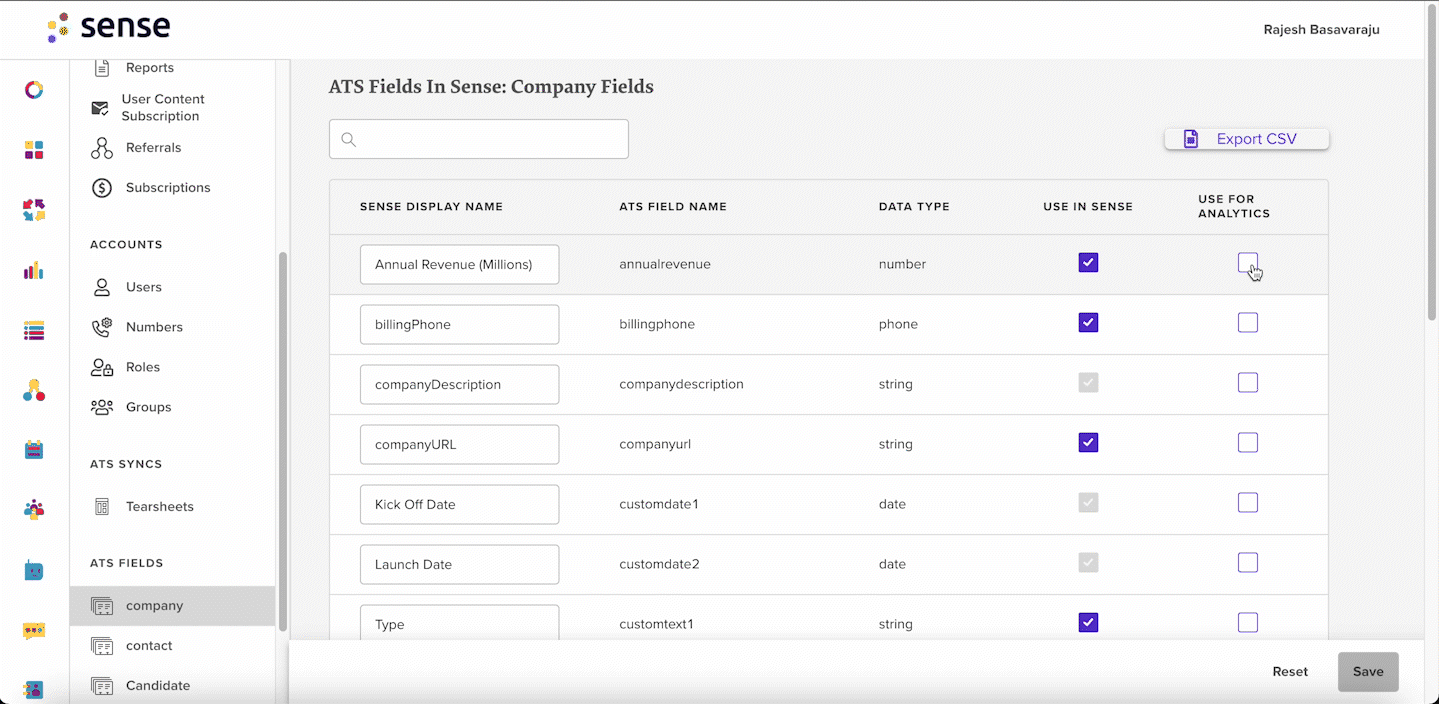Edit the Type display name field
The width and height of the screenshot is (1439, 704).
tap(460, 622)
